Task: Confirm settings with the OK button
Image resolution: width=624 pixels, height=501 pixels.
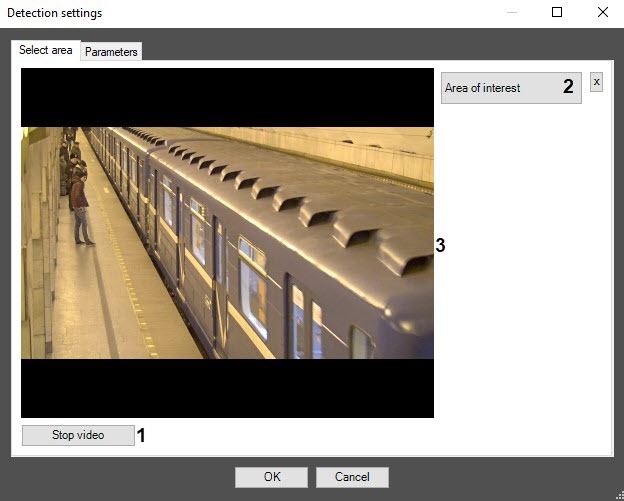Action: click(x=271, y=477)
